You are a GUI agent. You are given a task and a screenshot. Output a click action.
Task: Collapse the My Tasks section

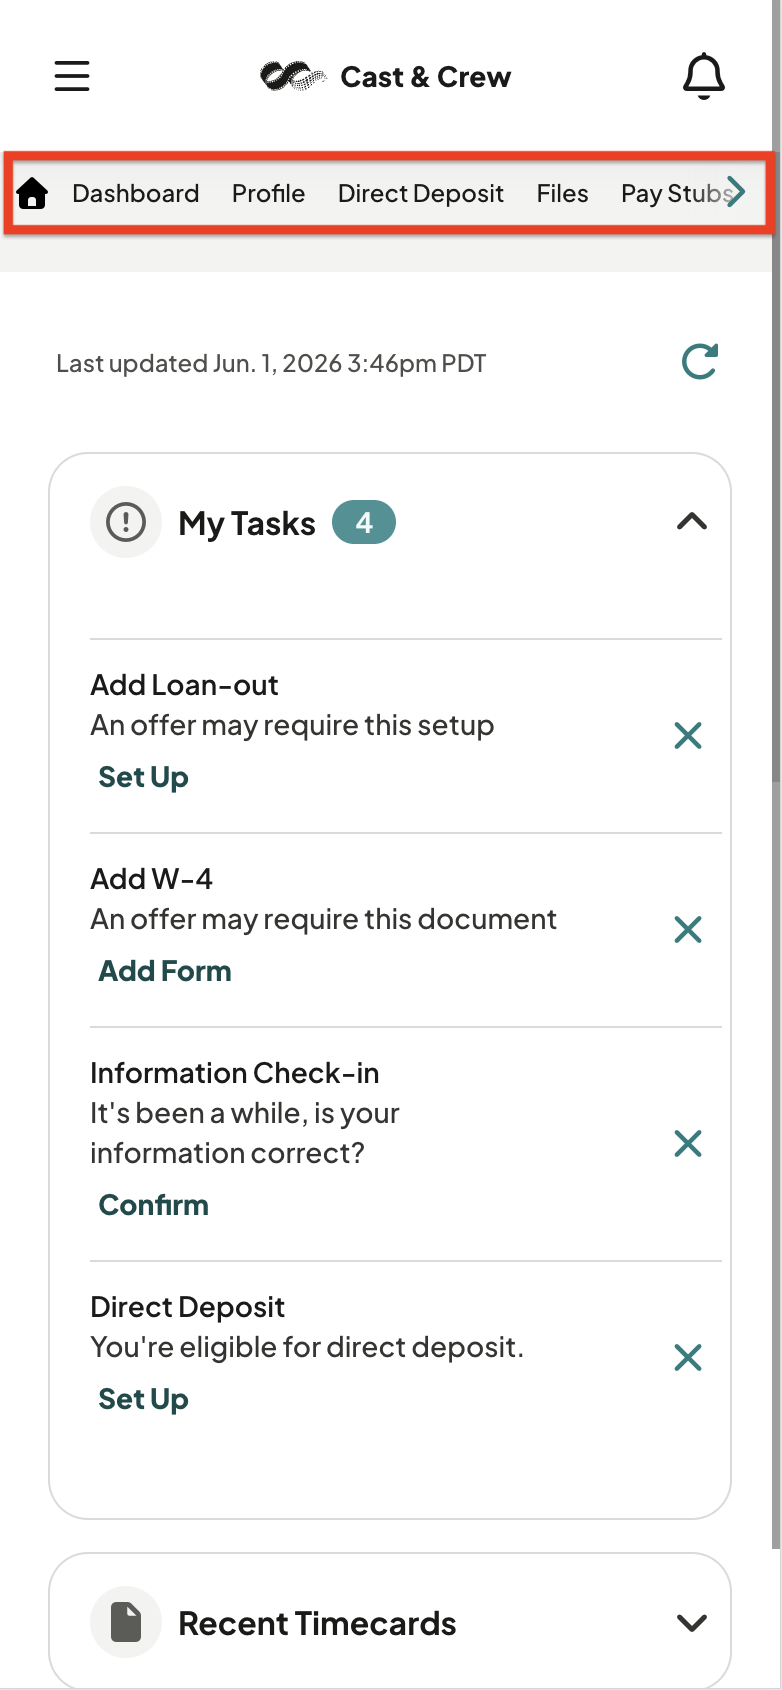692,522
